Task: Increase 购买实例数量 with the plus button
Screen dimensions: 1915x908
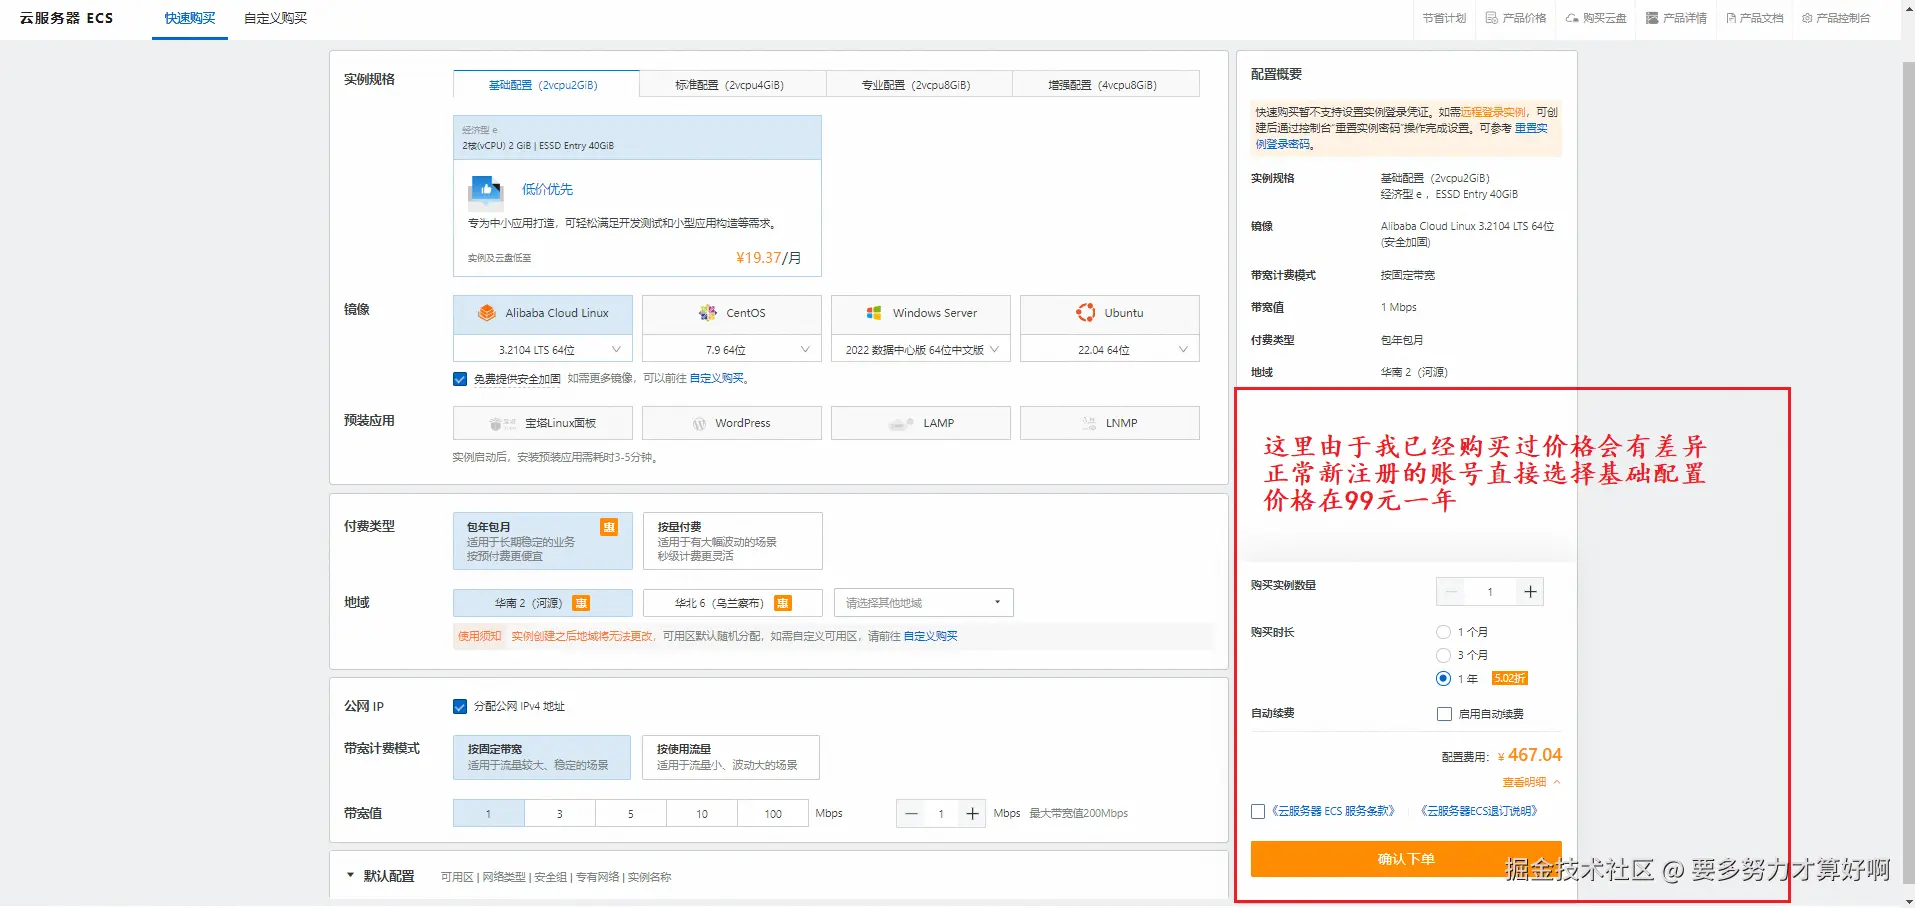Action: point(1530,592)
